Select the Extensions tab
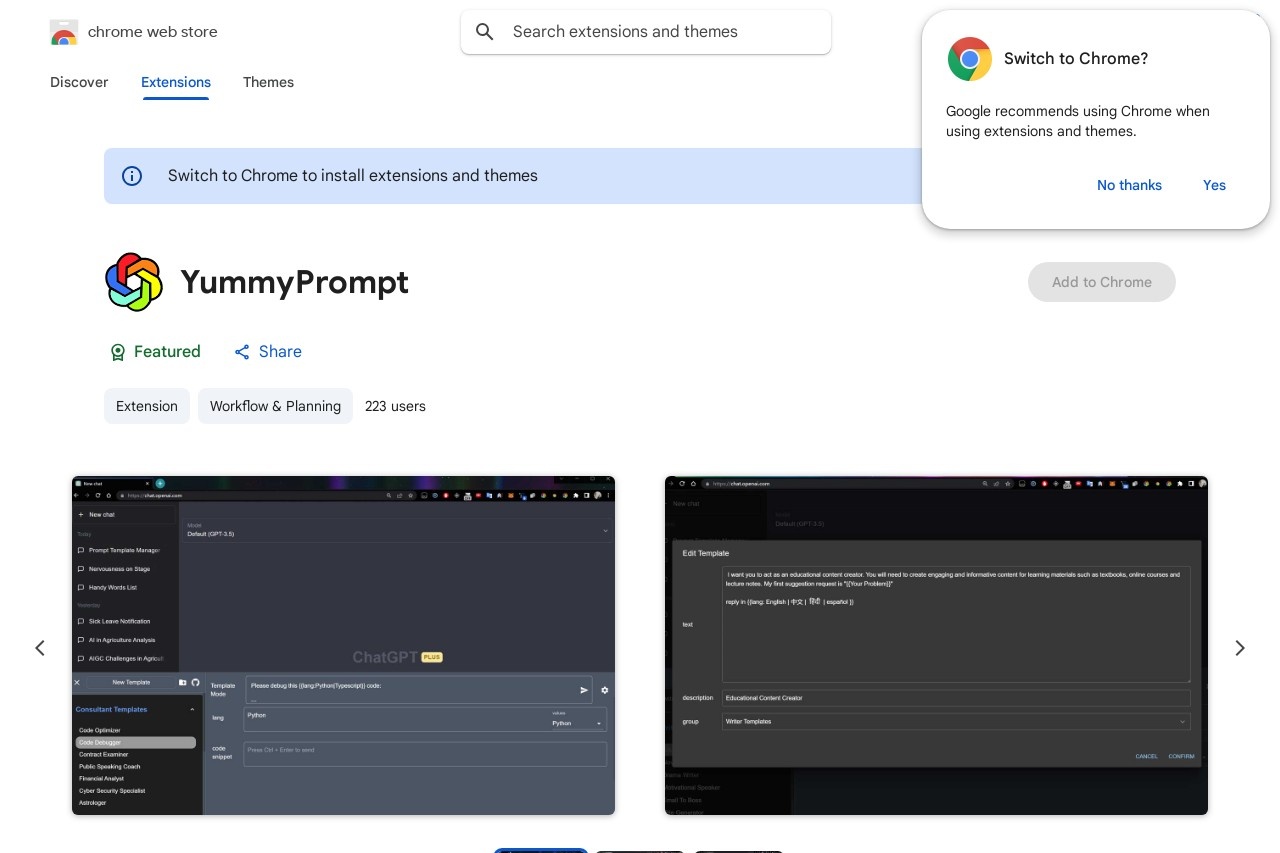Viewport: 1280px width, 853px height. pos(176,82)
